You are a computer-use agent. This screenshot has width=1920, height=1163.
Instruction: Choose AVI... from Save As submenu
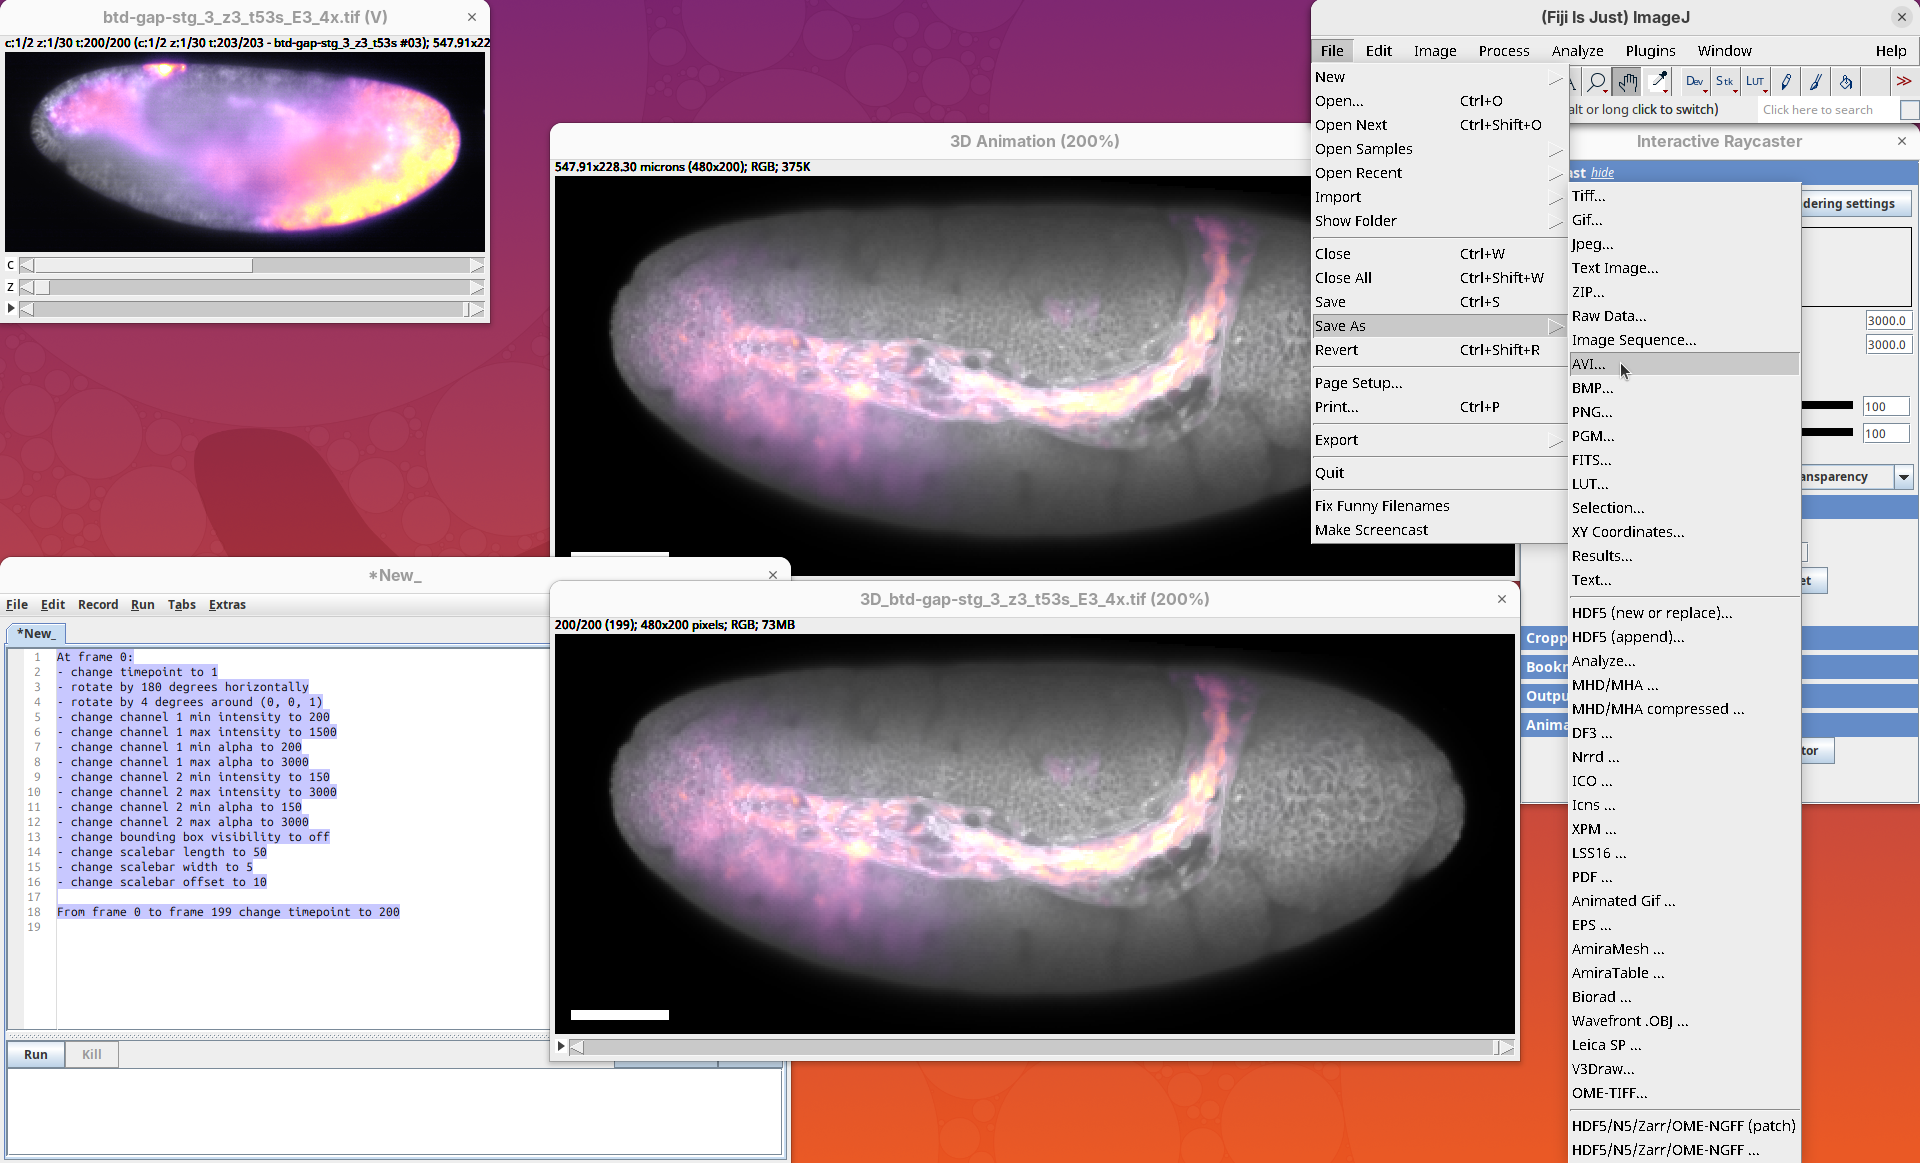pyautogui.click(x=1588, y=364)
